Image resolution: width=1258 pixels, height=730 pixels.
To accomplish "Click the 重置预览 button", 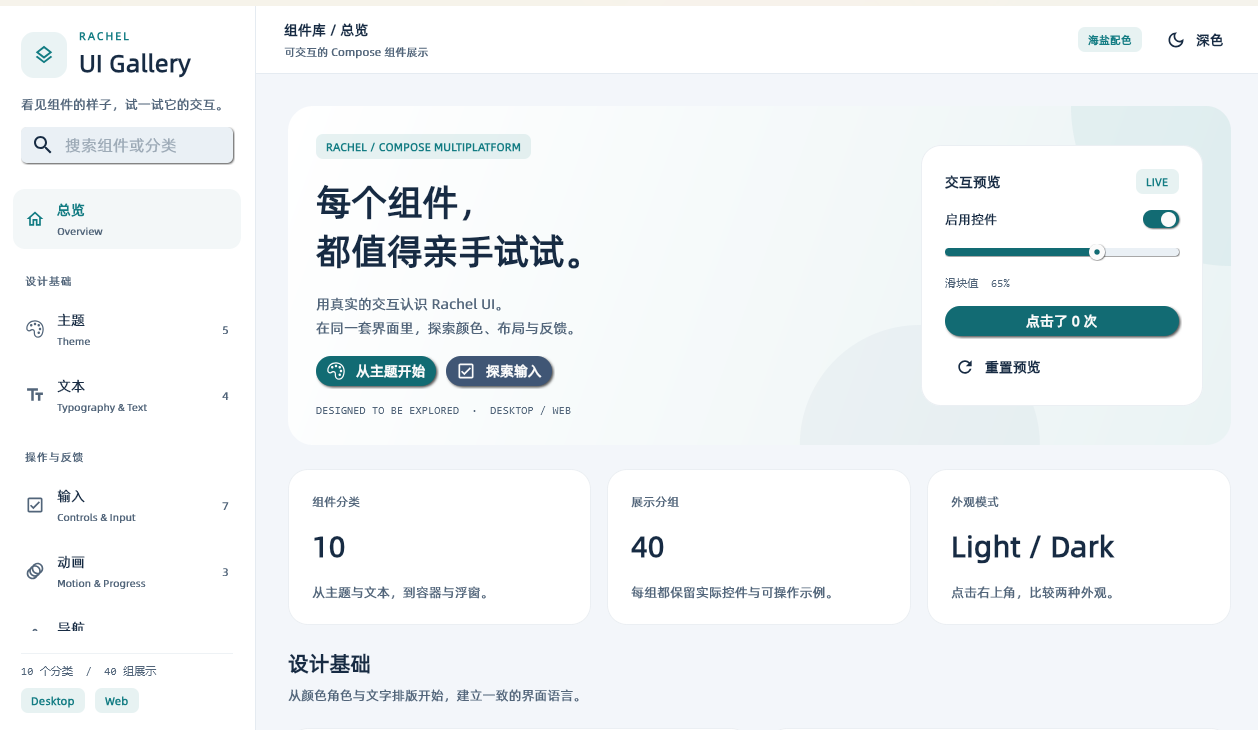I will (x=999, y=367).
